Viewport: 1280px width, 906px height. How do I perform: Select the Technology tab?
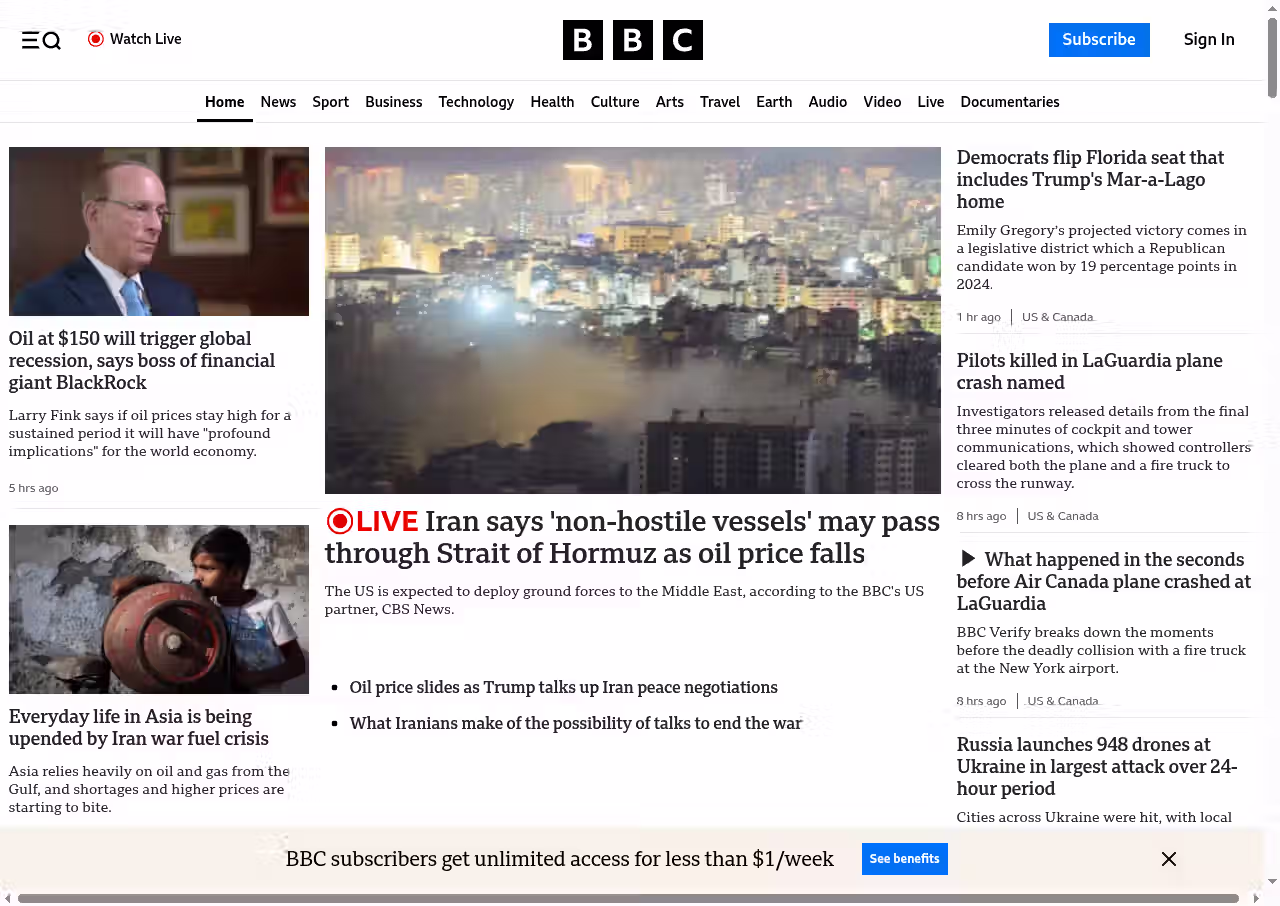[x=476, y=102]
